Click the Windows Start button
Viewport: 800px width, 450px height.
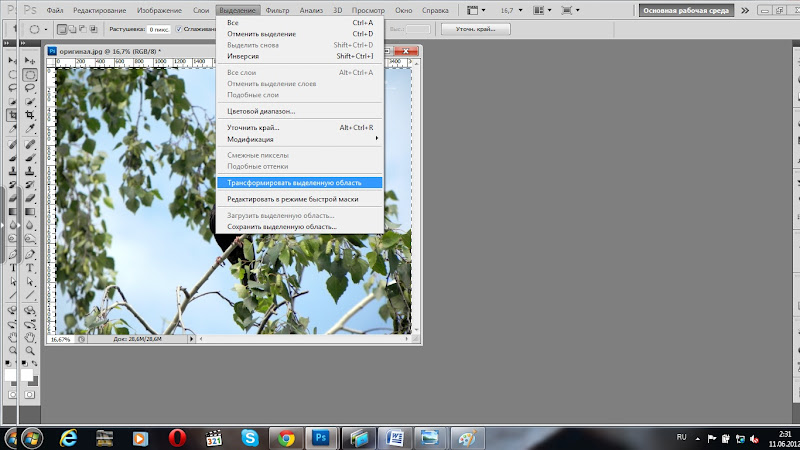click(32, 438)
